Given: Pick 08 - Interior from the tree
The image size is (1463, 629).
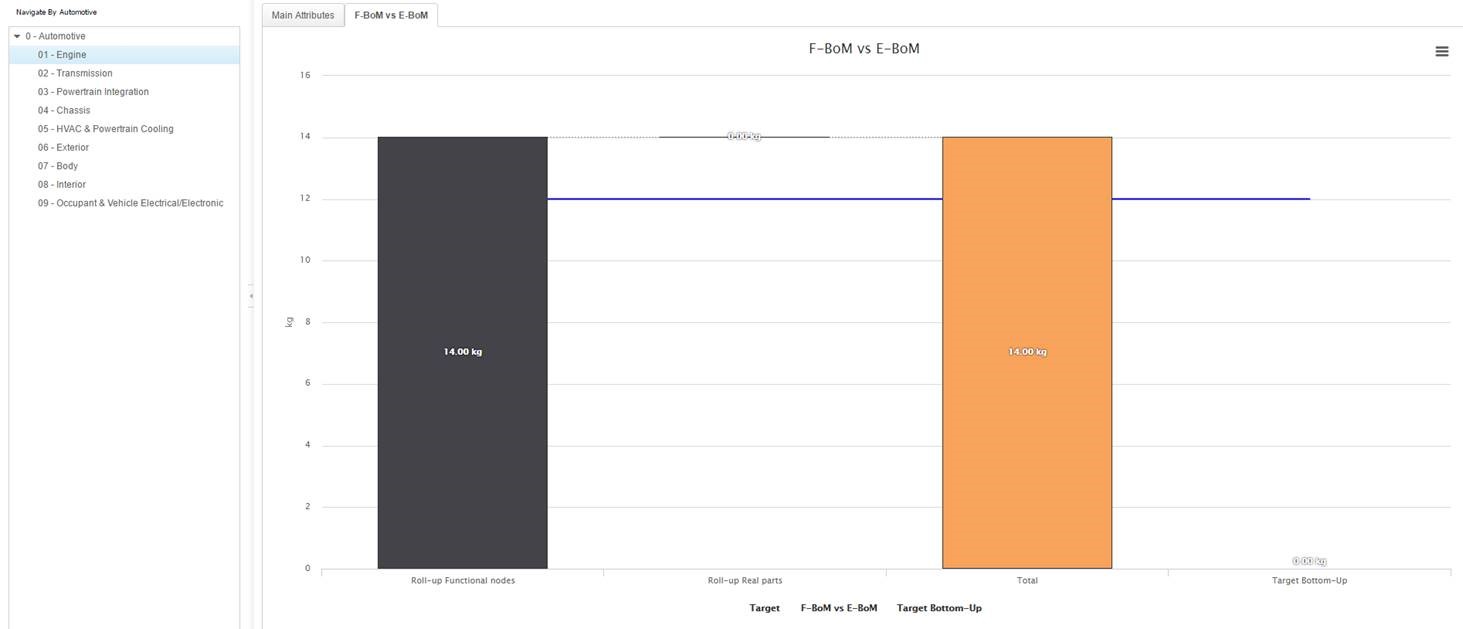Looking at the screenshot, I should pos(62,184).
